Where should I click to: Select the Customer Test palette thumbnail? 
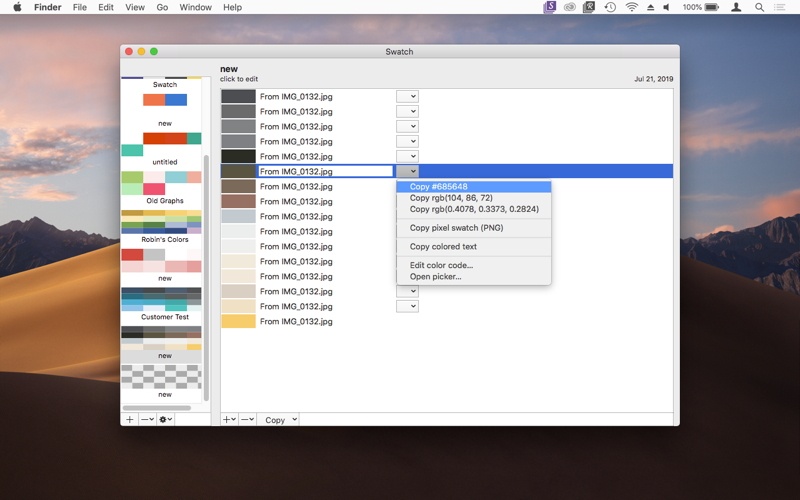(x=161, y=299)
